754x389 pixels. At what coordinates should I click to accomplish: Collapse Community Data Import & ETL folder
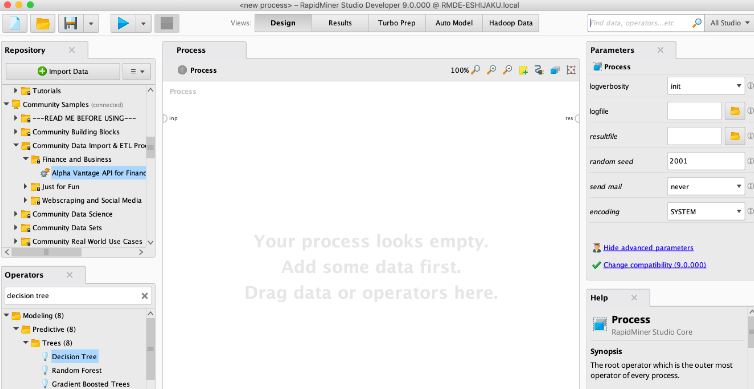point(15,145)
